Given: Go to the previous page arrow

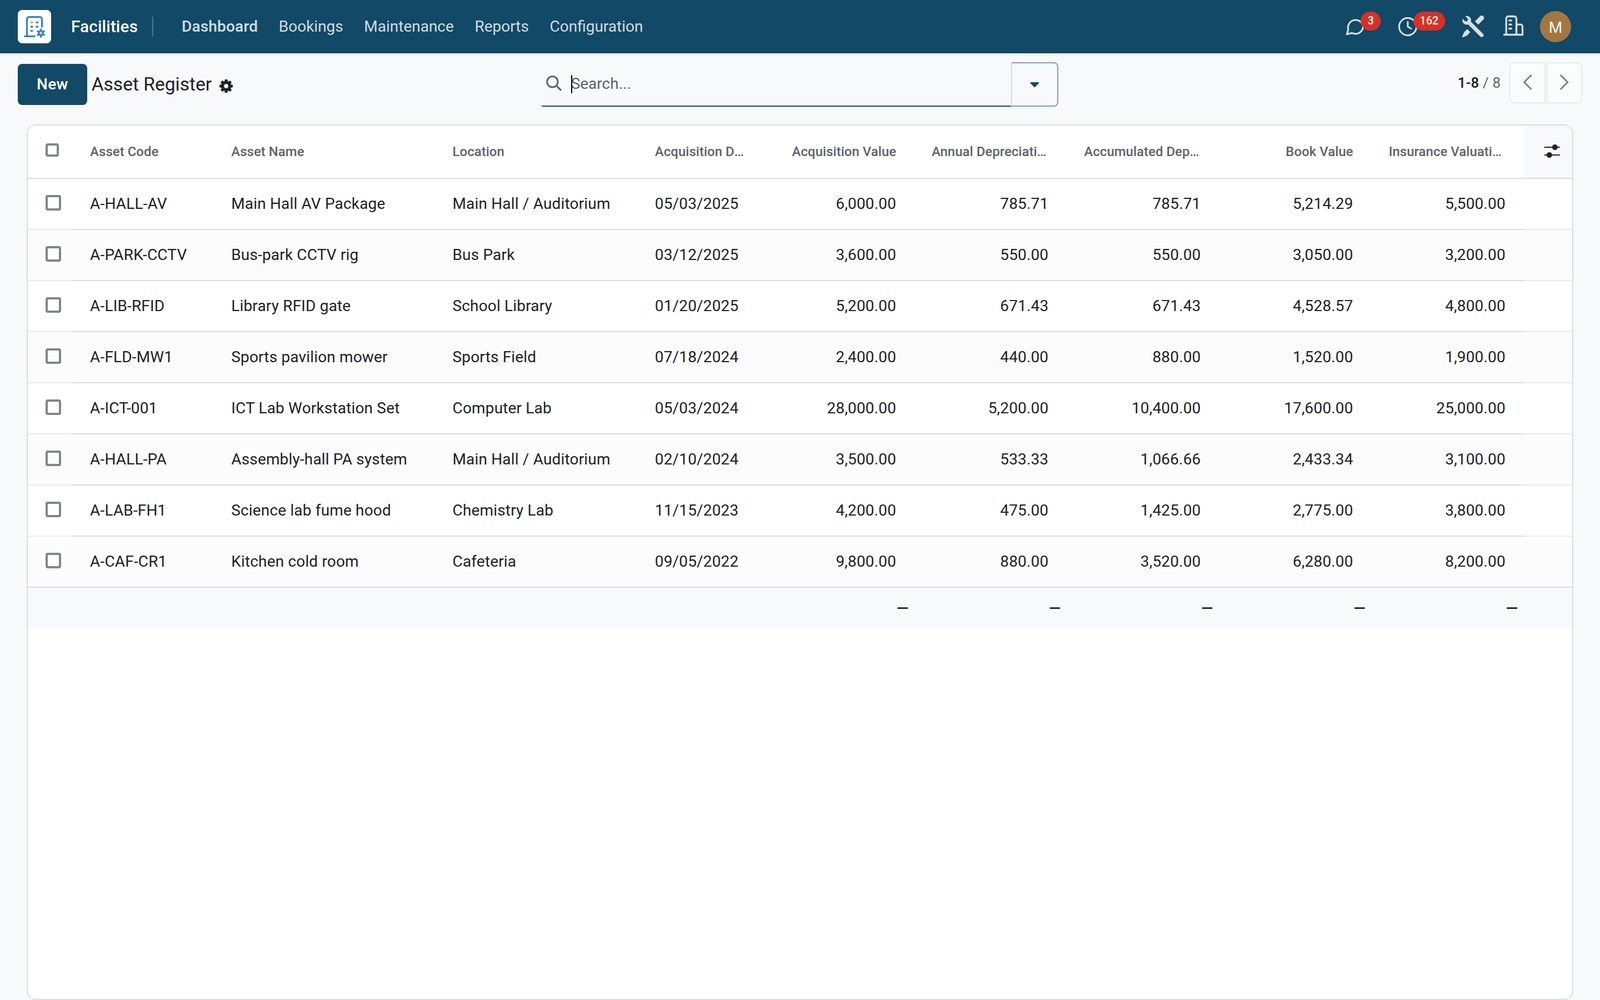Looking at the screenshot, I should [x=1527, y=83].
